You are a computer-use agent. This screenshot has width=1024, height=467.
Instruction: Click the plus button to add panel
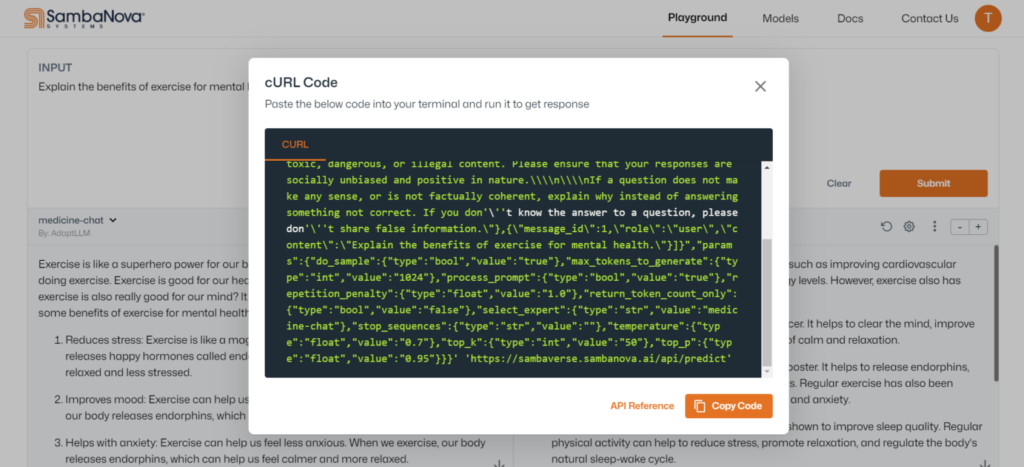(x=978, y=227)
